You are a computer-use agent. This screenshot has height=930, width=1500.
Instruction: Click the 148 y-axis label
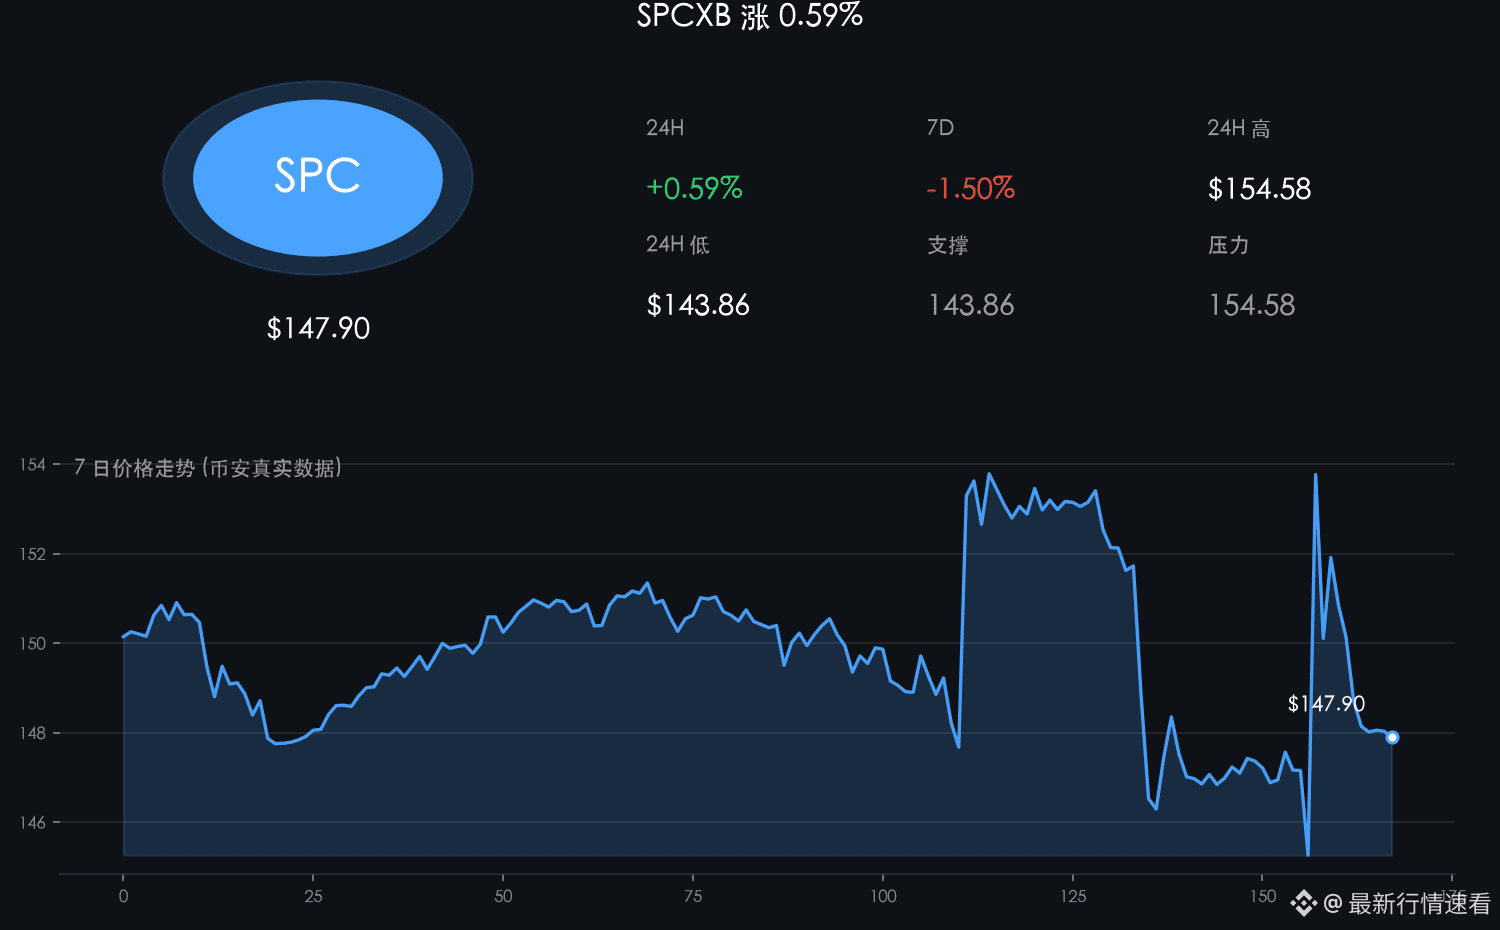[x=33, y=733]
